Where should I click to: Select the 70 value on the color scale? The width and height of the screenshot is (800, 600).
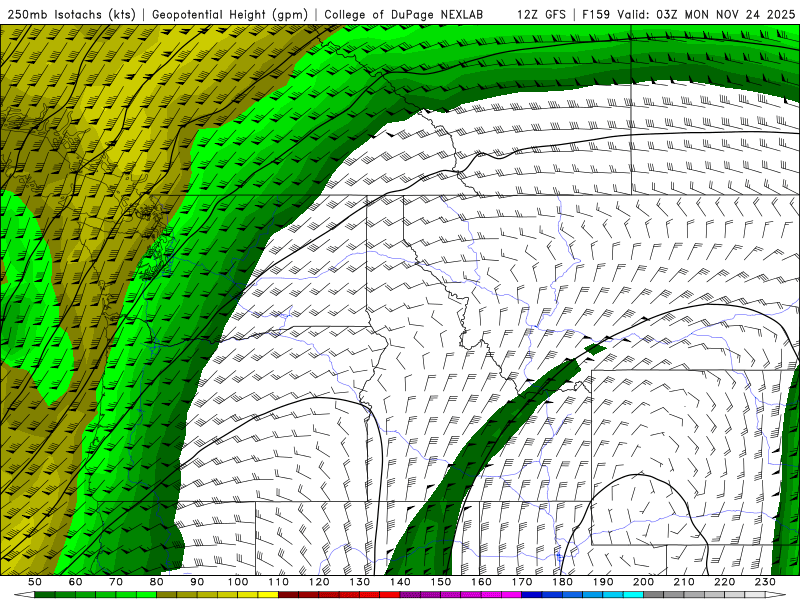point(116,582)
